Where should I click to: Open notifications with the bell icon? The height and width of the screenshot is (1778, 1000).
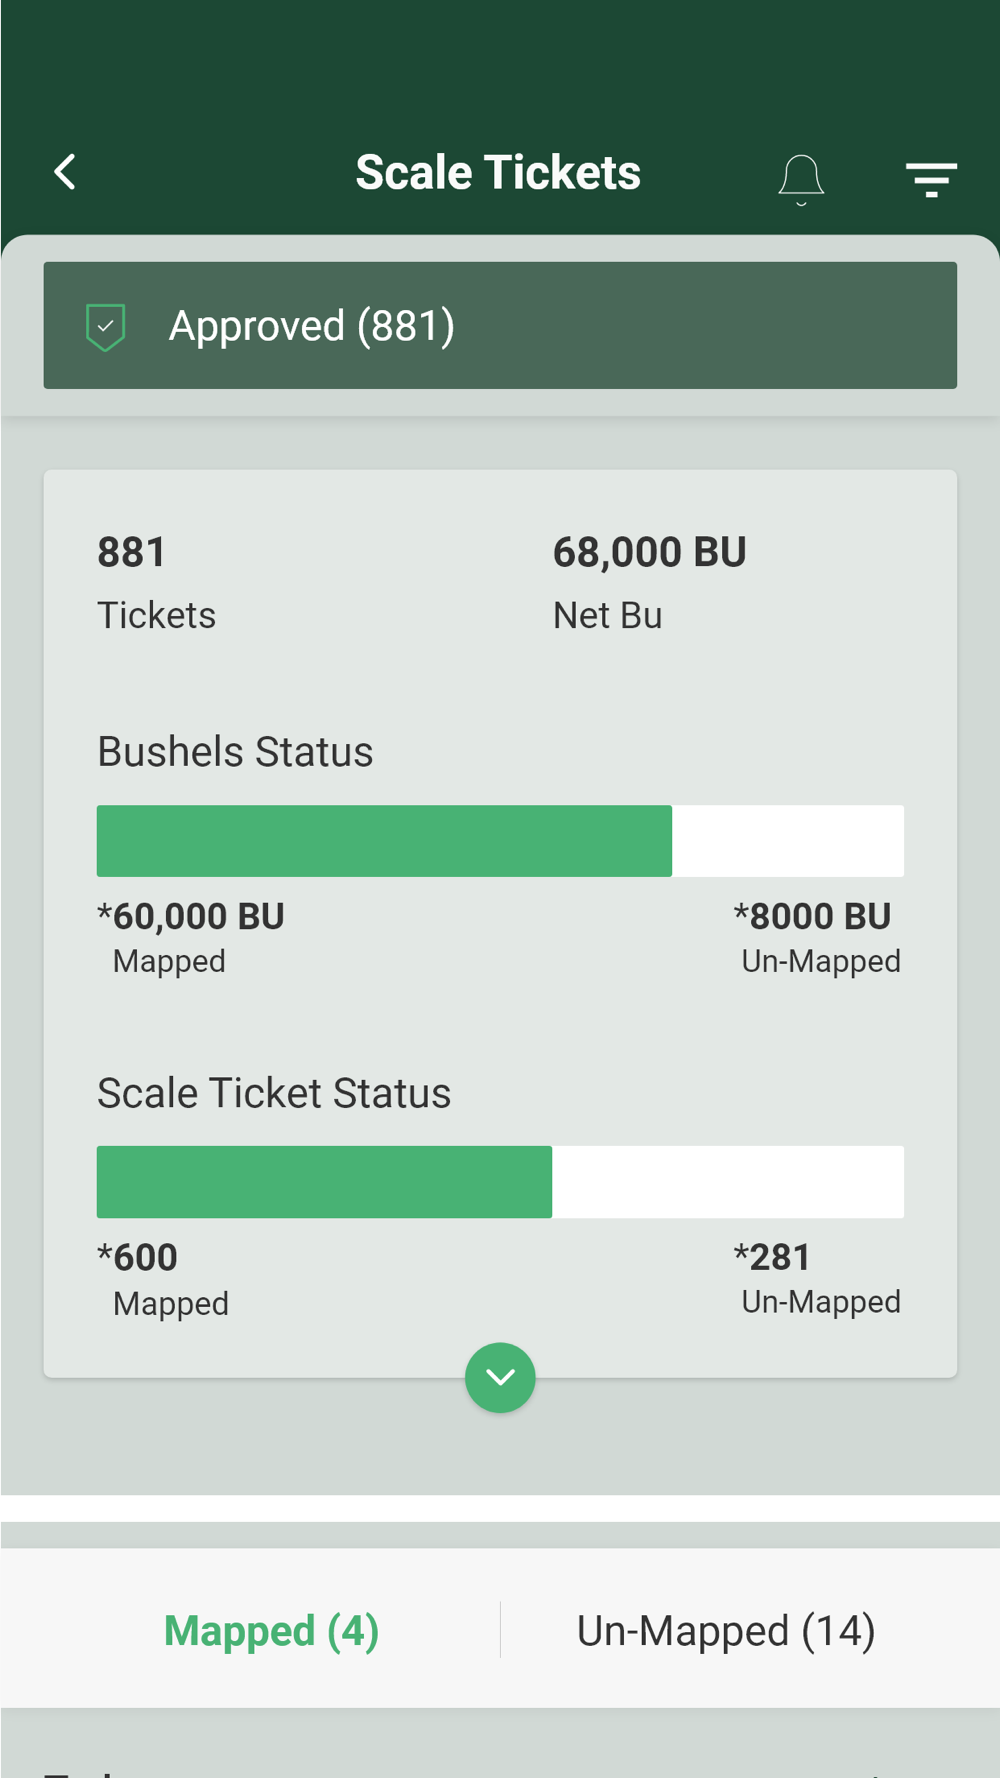click(801, 179)
